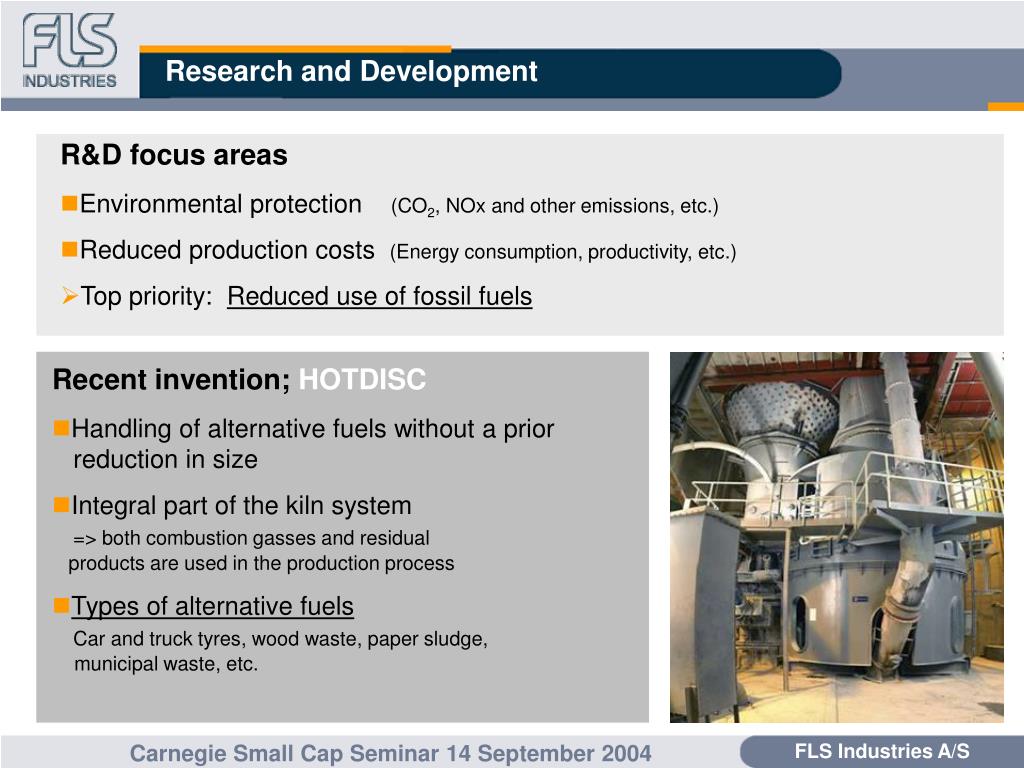Click Handling of alternative fuels line
Viewport: 1024px width, 768px height.
tap(313, 429)
